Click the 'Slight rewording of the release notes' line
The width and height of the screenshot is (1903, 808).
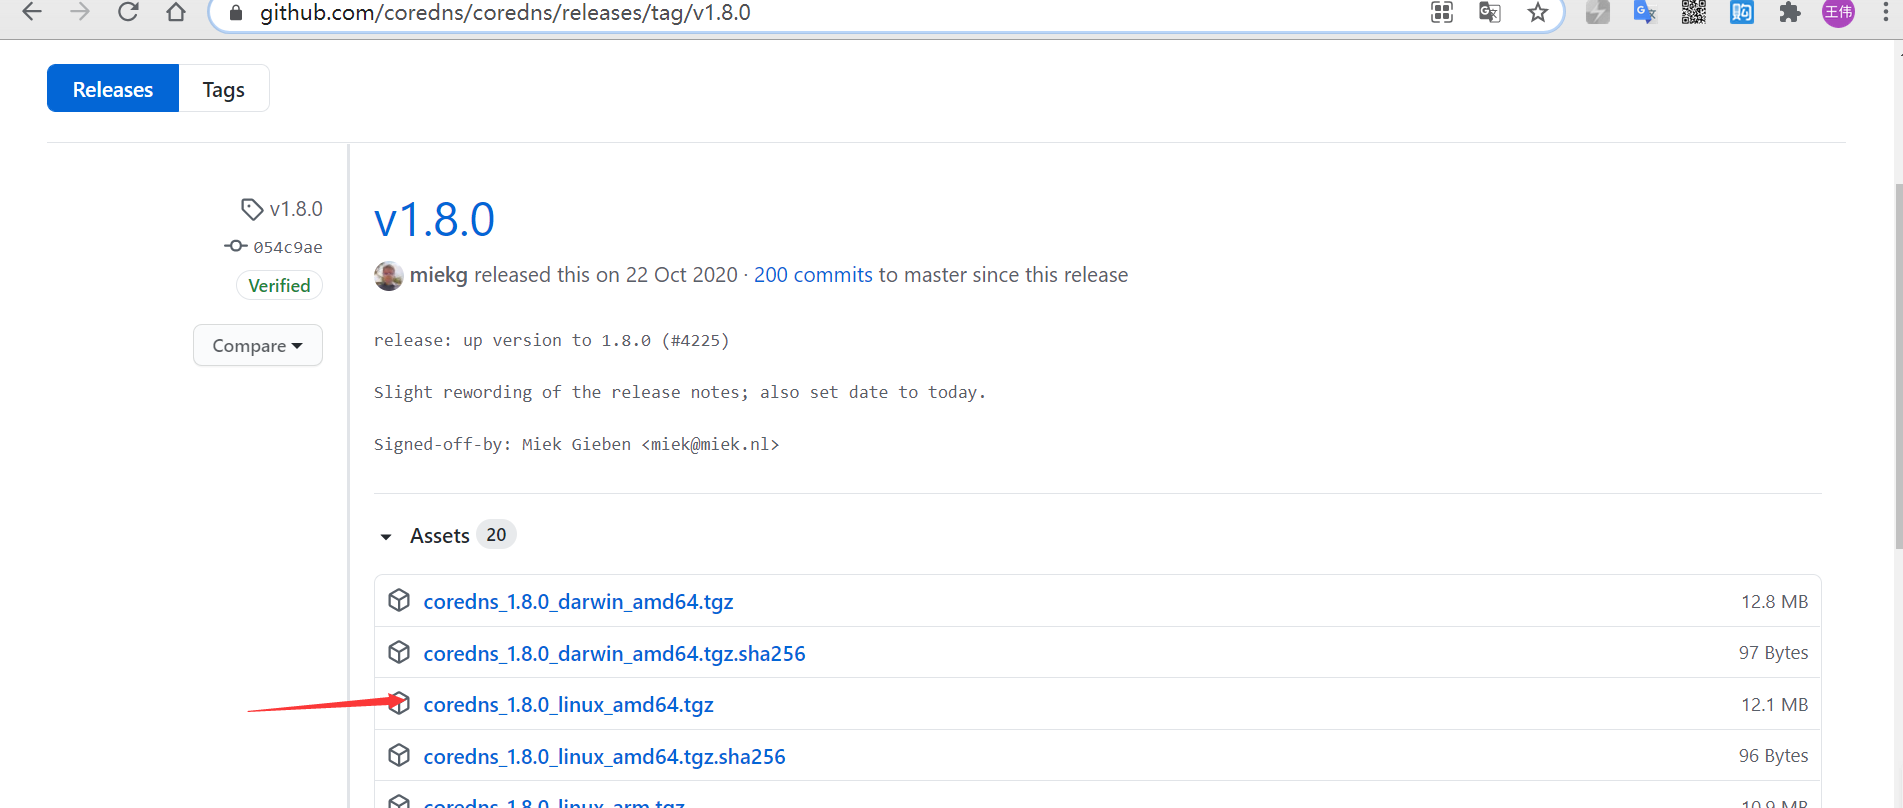tap(680, 392)
